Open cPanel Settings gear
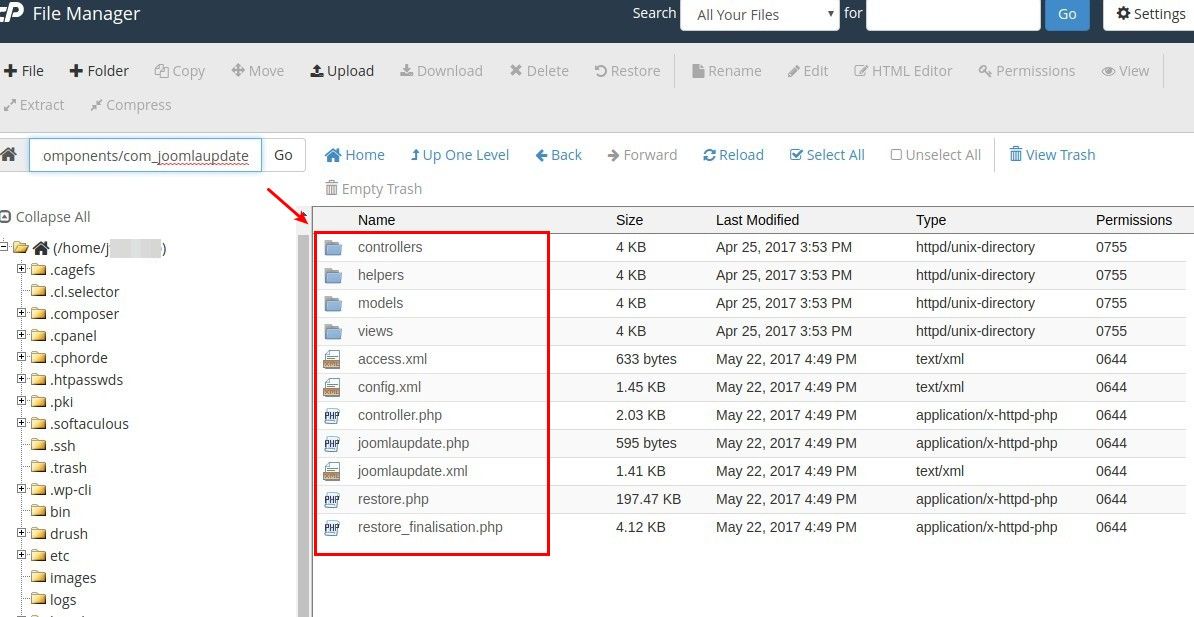This screenshot has width=1194, height=617. pos(1148,14)
